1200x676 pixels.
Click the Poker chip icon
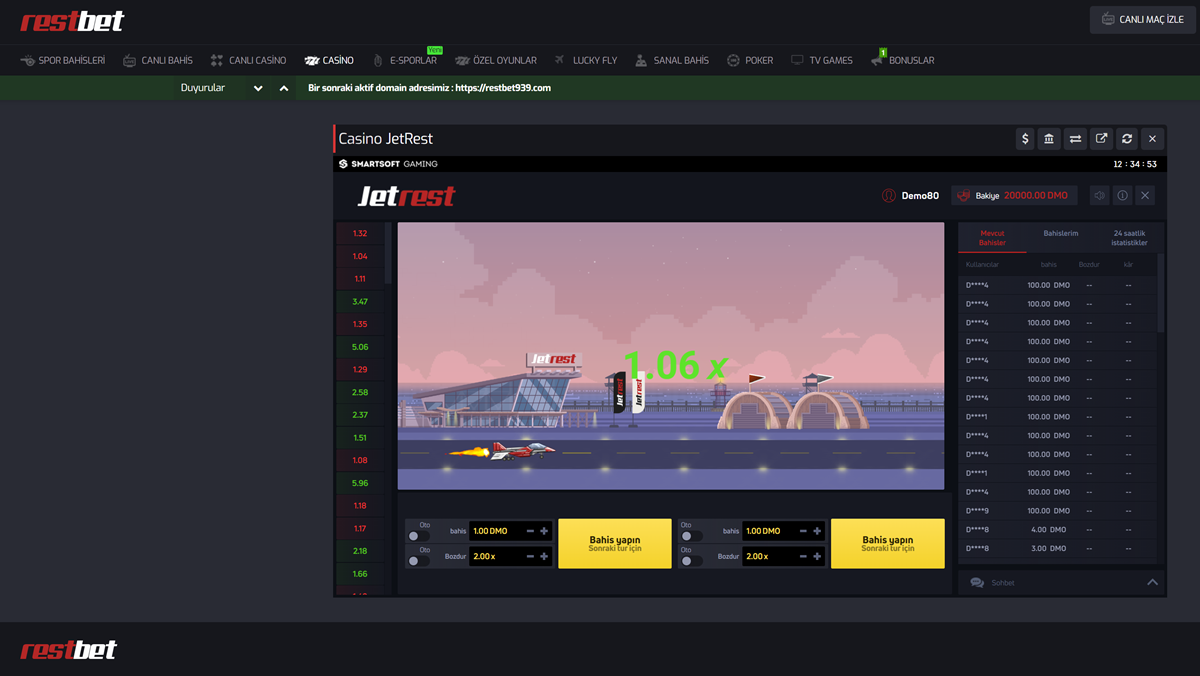[x=733, y=60]
